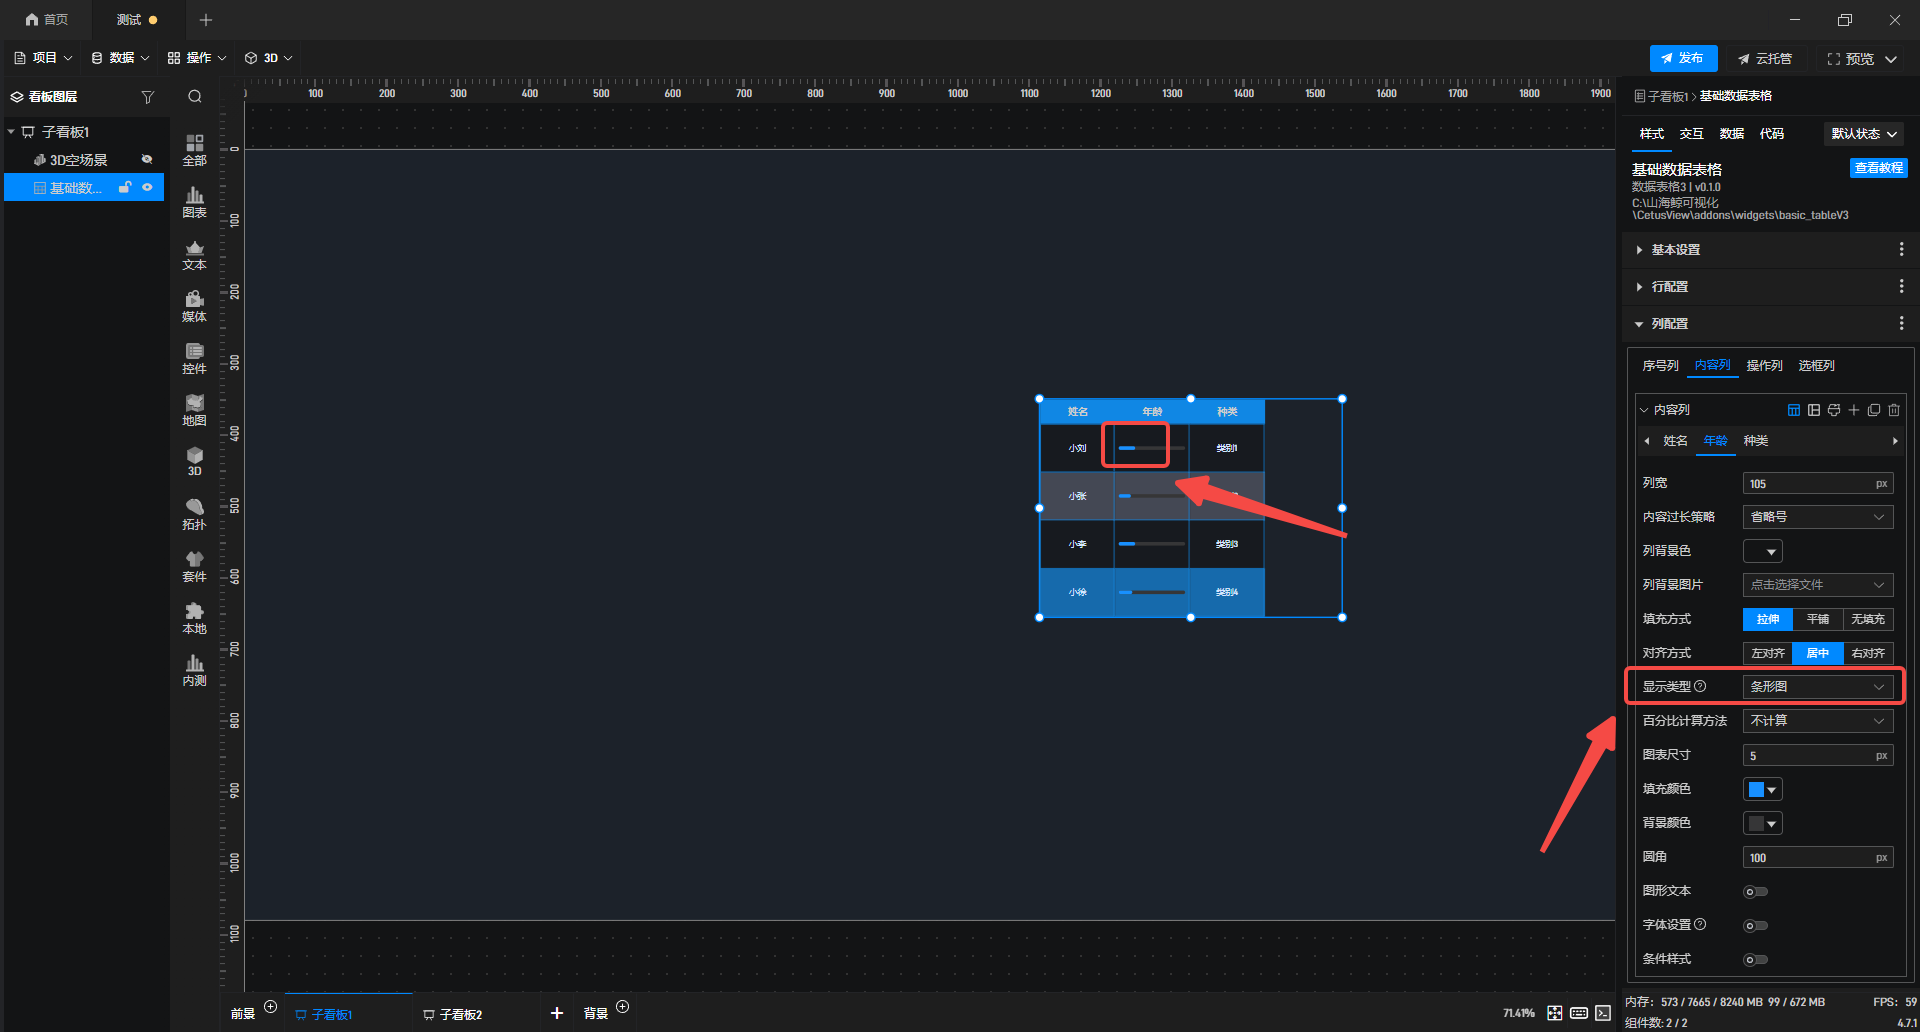Select the 拓扑 topology component category
Viewport: 1920px width, 1032px height.
click(x=194, y=514)
